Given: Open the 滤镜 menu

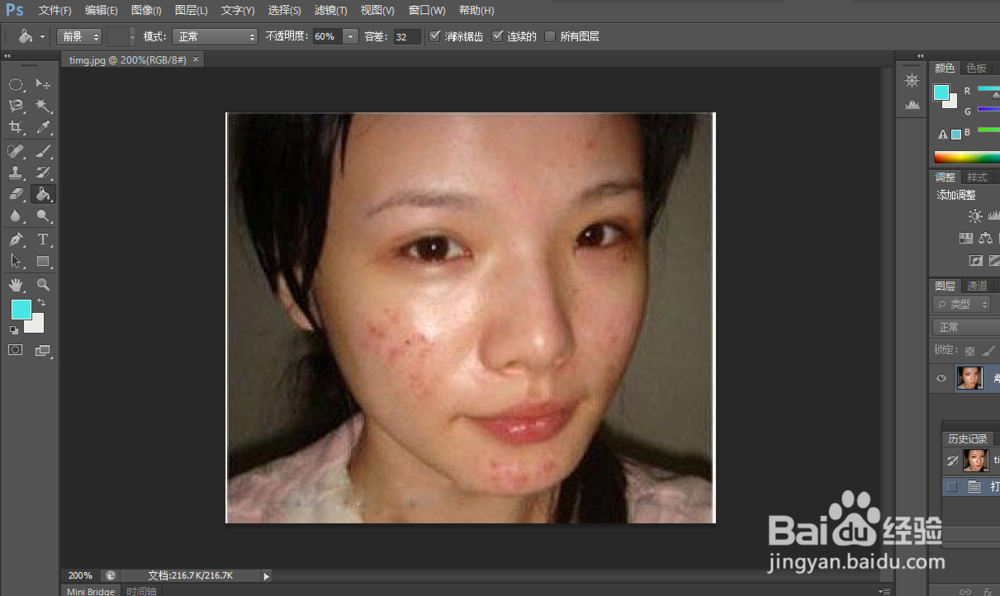Looking at the screenshot, I should [x=330, y=10].
